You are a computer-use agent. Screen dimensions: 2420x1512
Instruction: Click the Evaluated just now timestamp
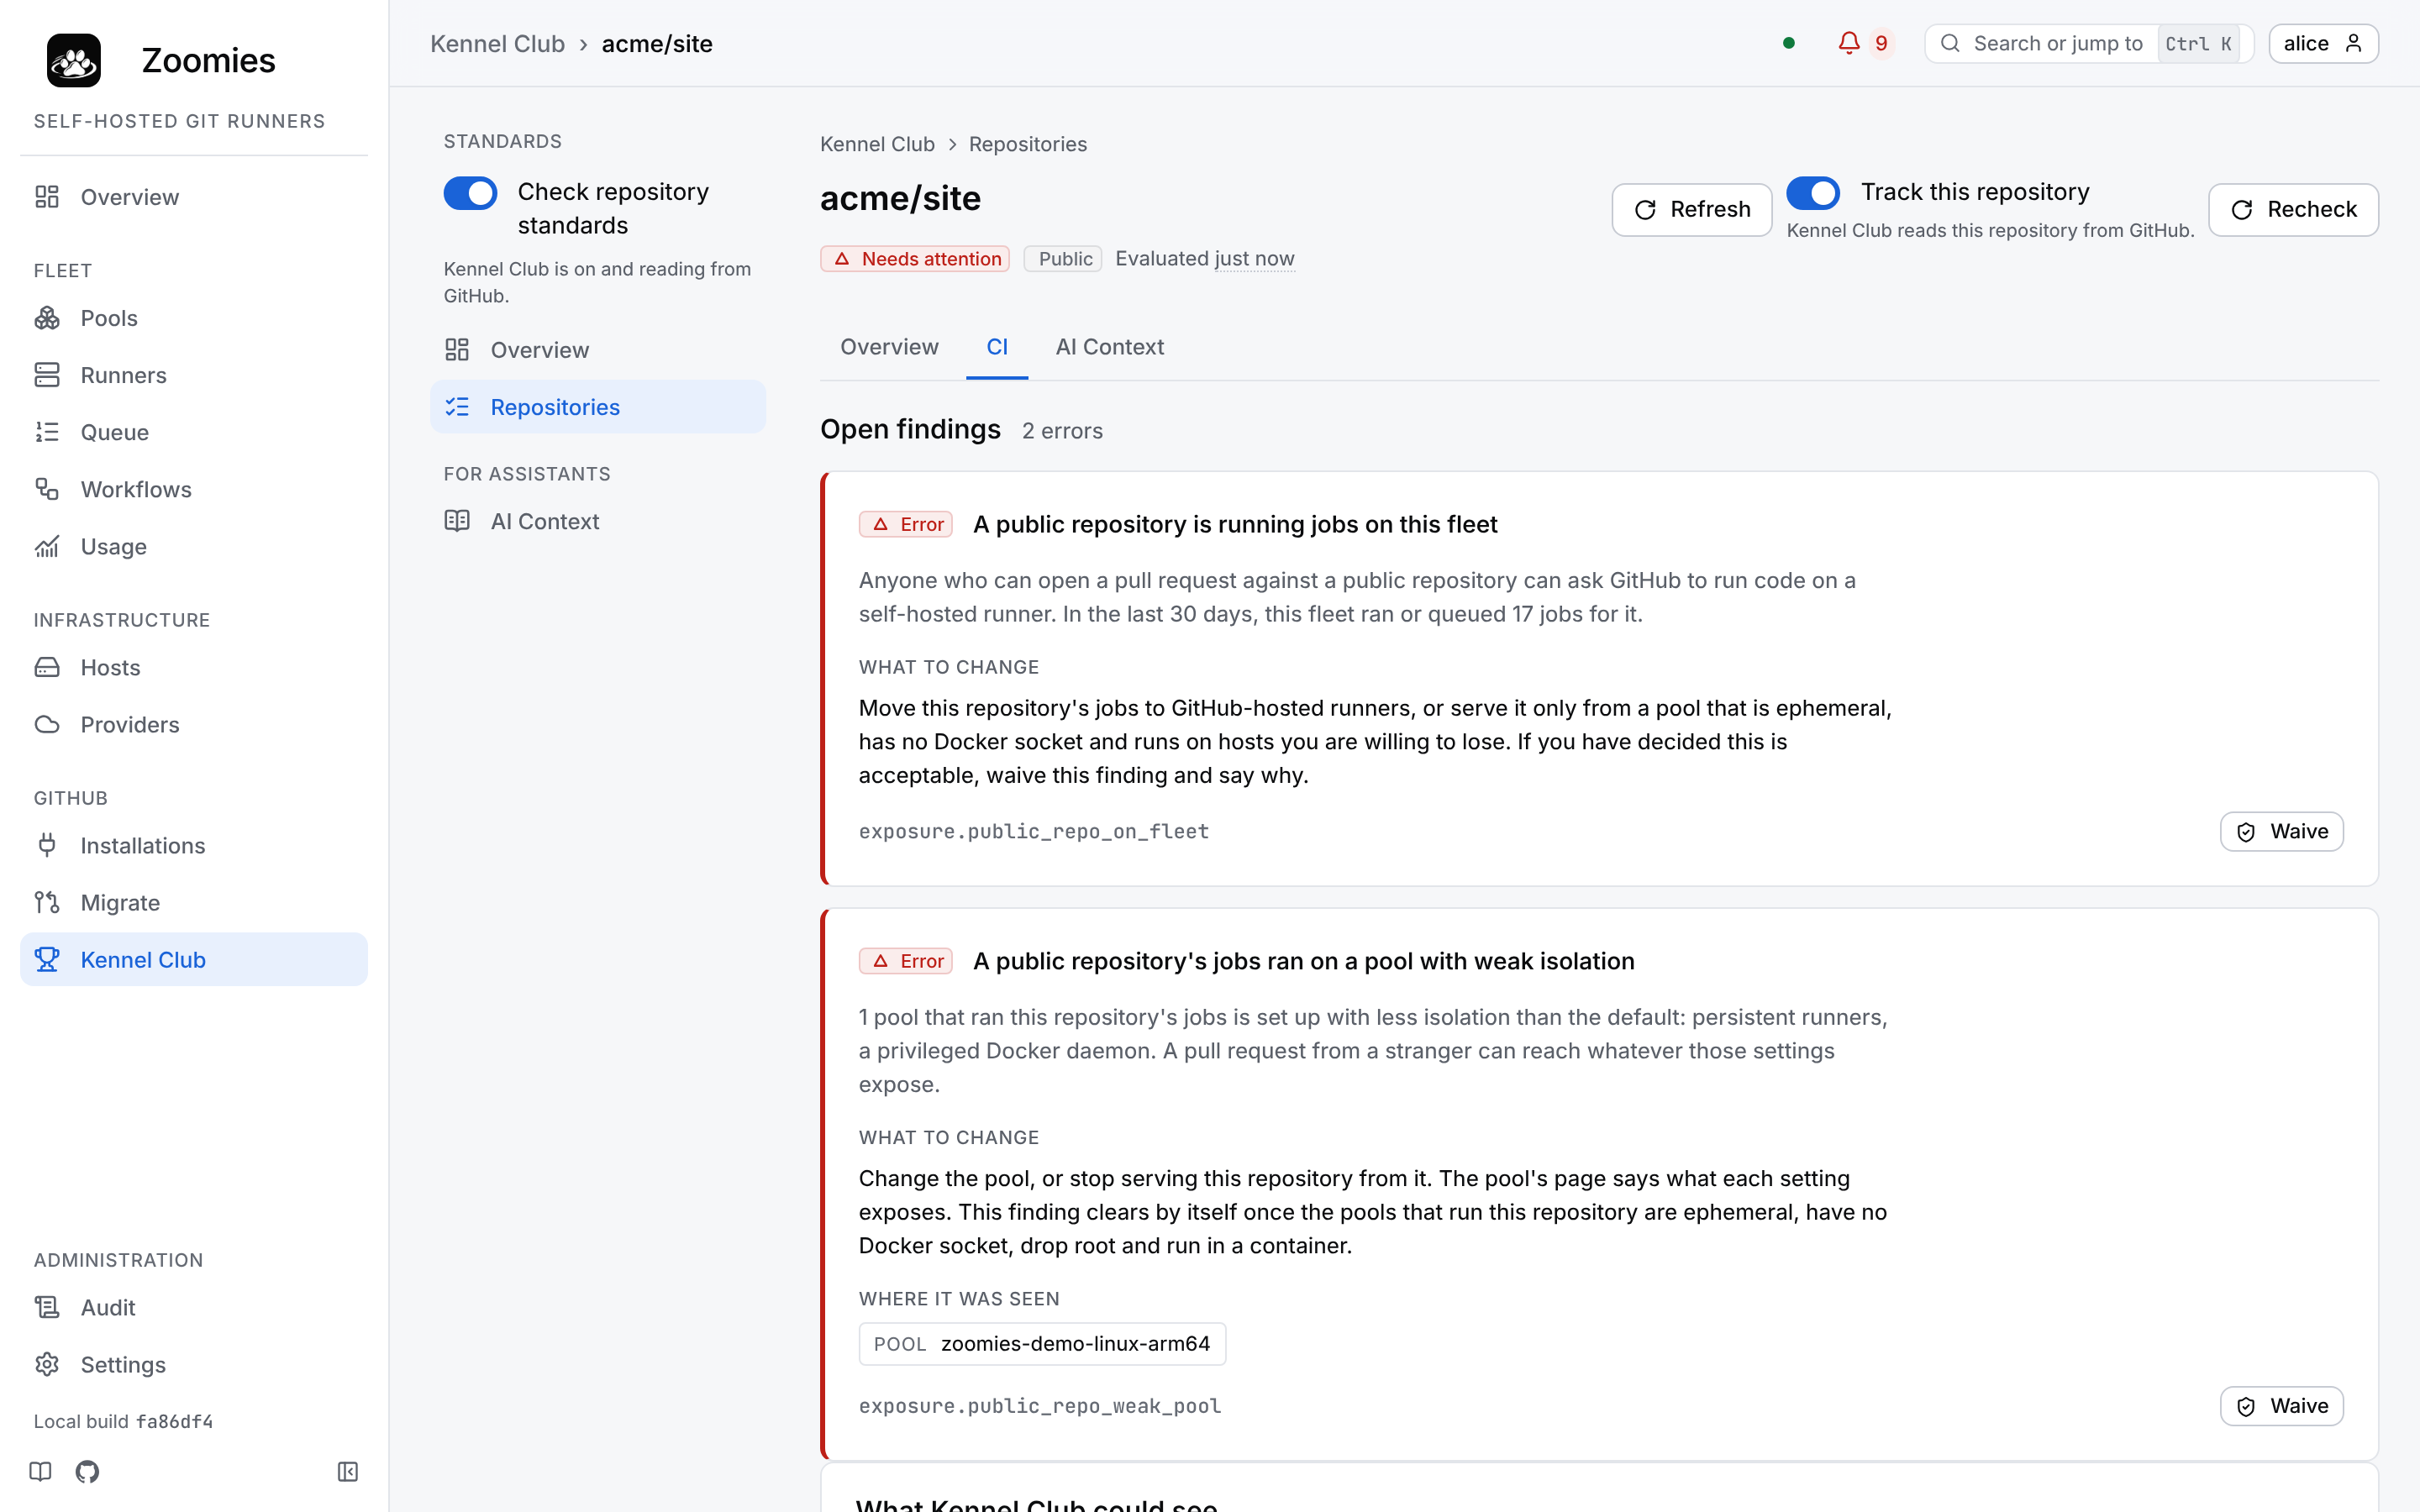(x=1204, y=259)
